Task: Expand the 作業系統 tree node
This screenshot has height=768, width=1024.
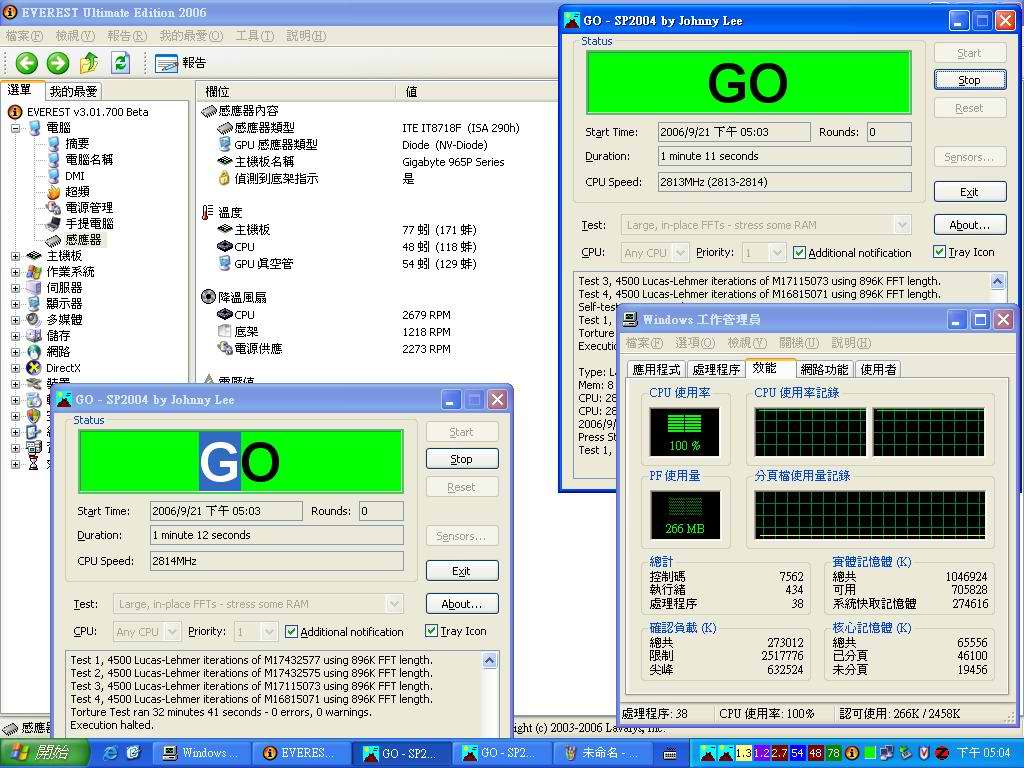Action: pos(16,272)
